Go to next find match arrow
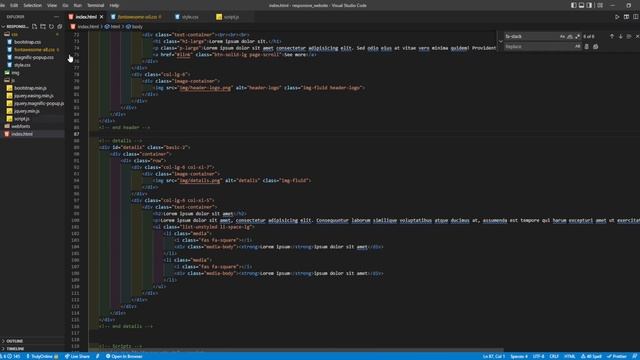640x360 pixels. (x=620, y=36)
